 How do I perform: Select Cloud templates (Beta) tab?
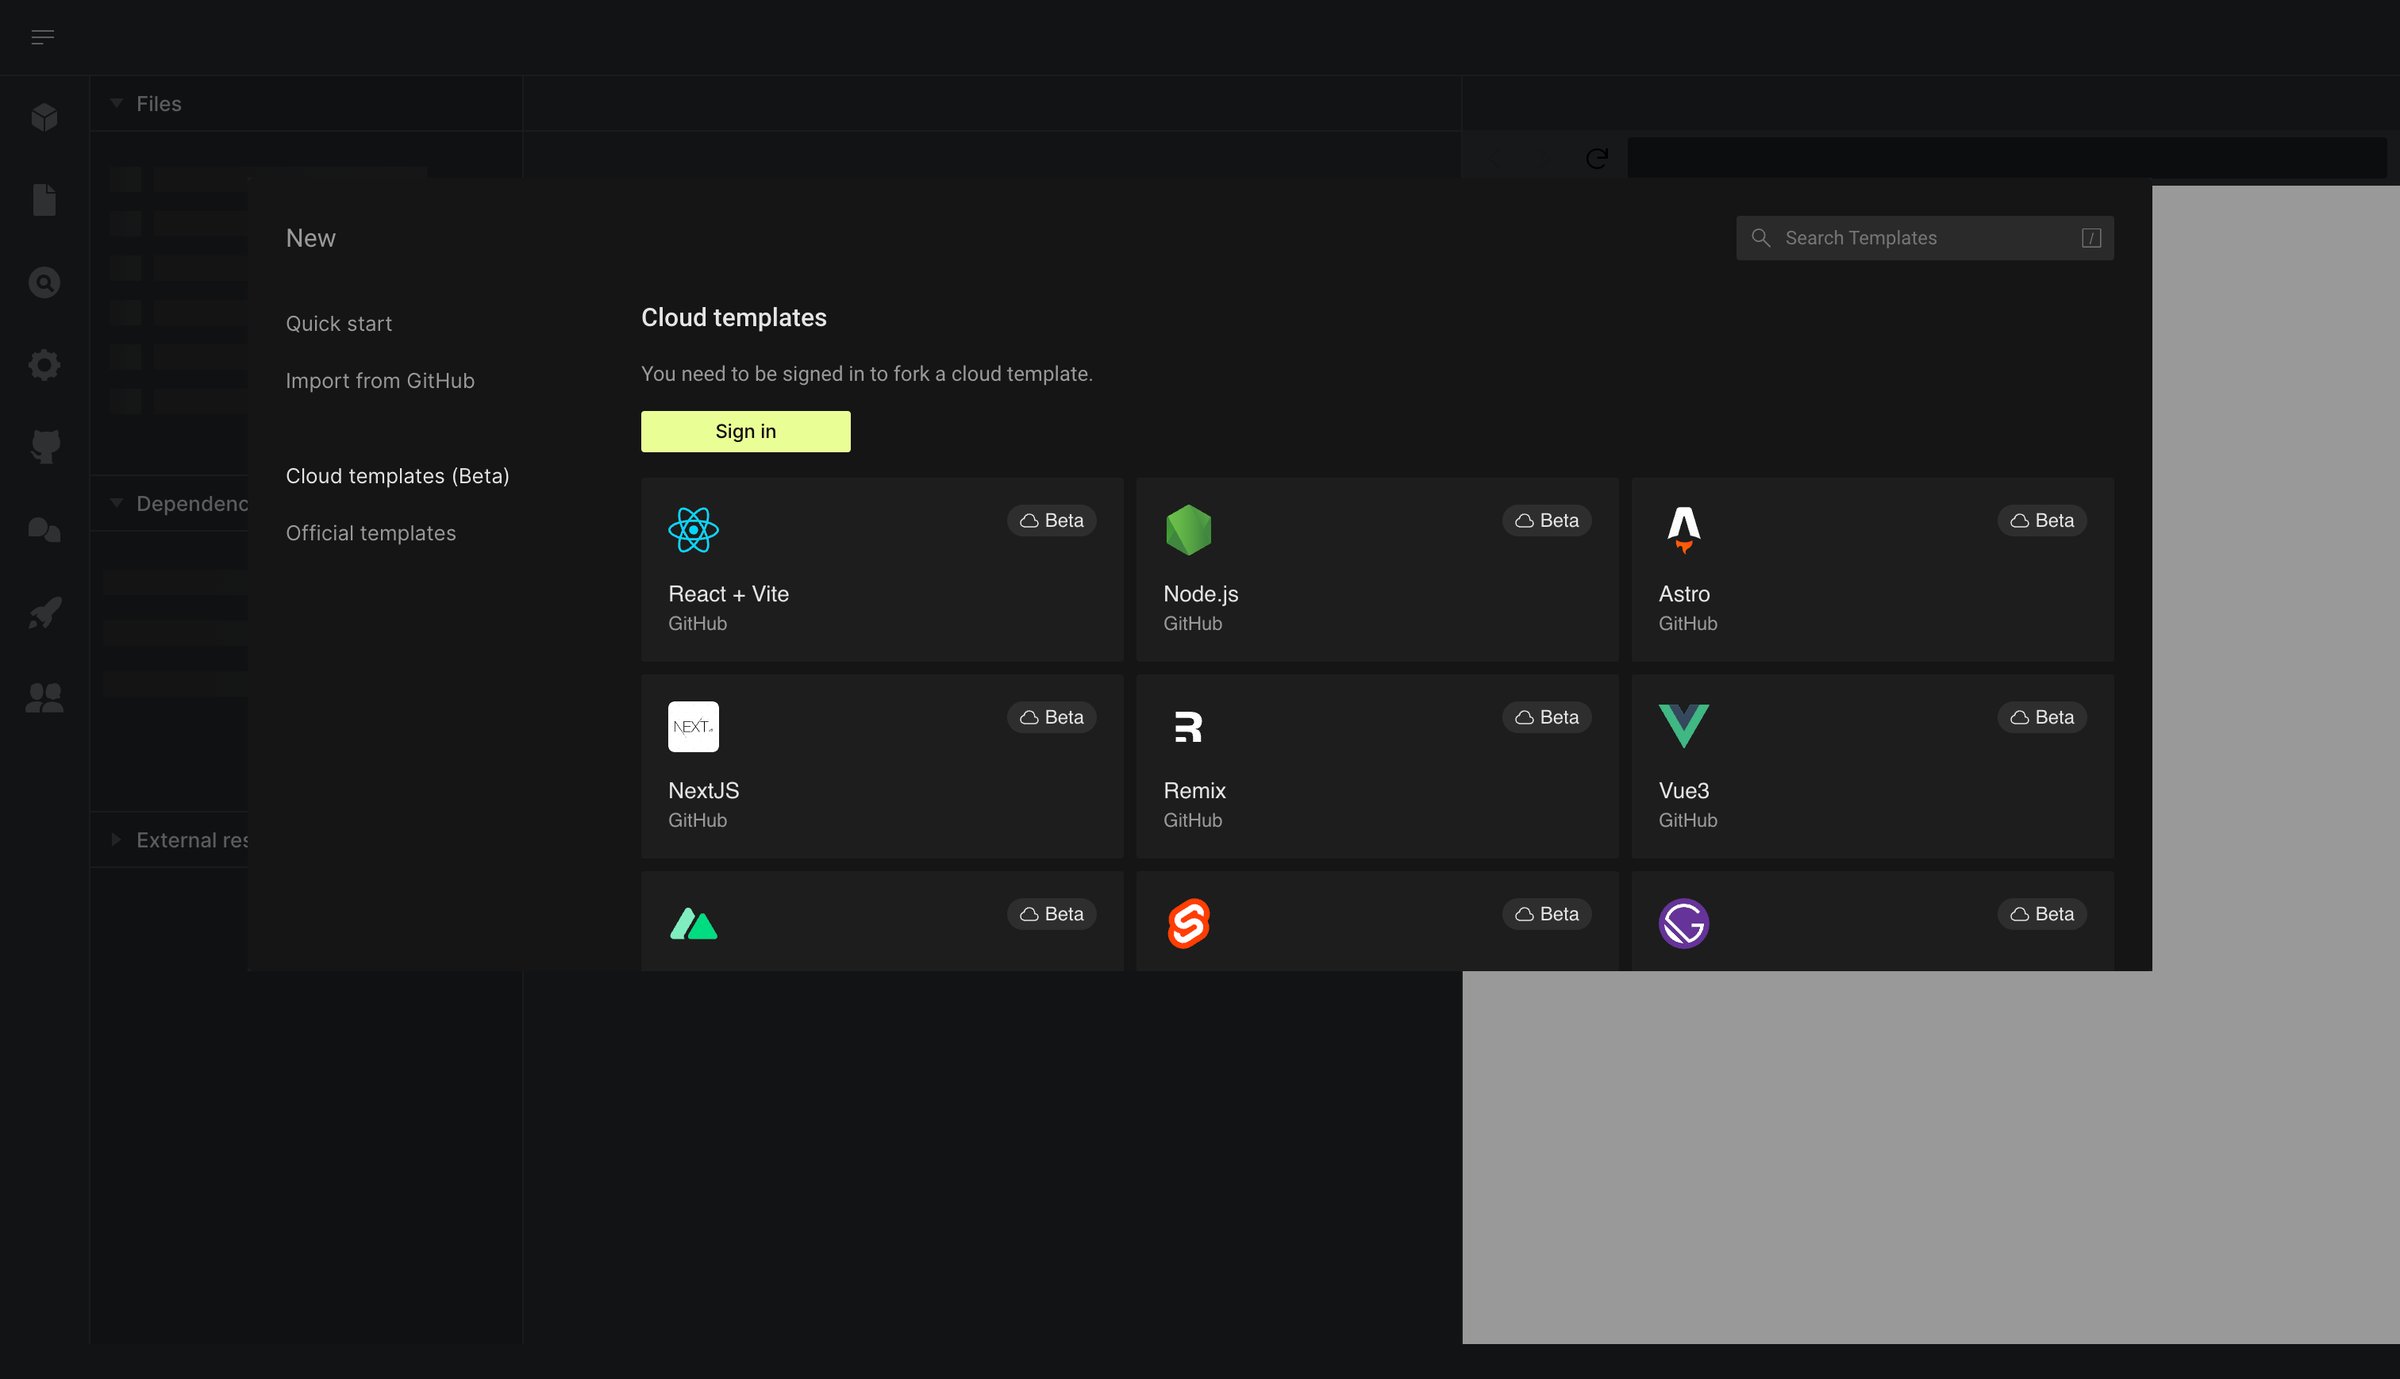(x=398, y=476)
